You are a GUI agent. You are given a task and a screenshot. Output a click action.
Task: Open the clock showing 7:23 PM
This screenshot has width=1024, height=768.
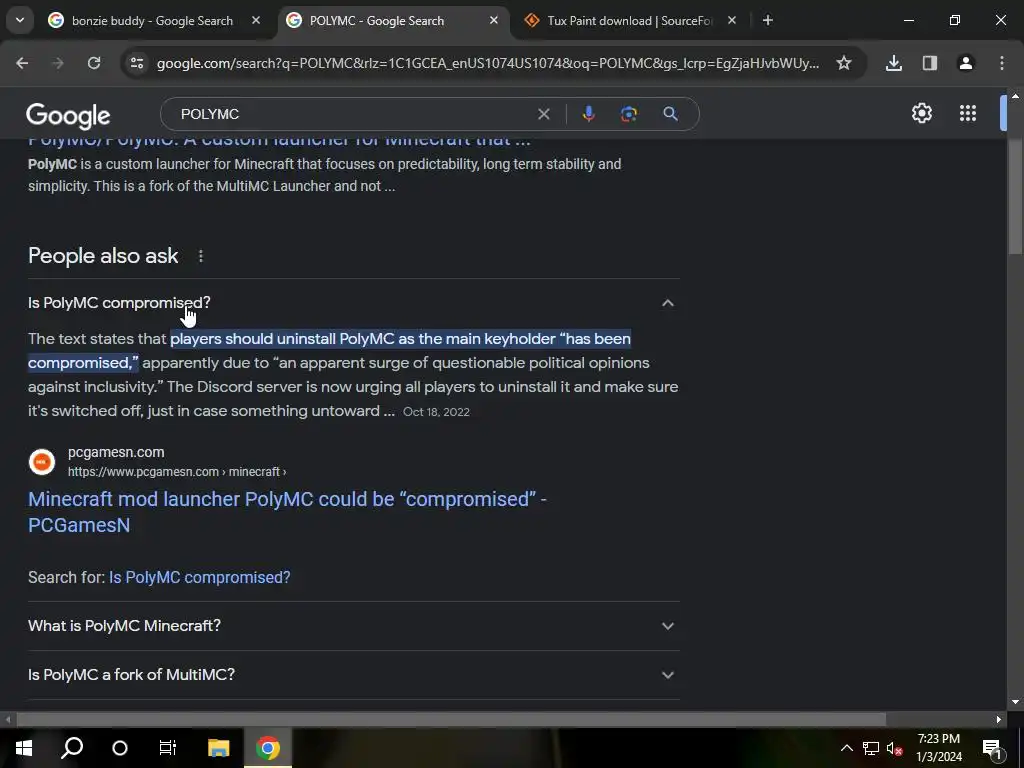click(x=939, y=748)
